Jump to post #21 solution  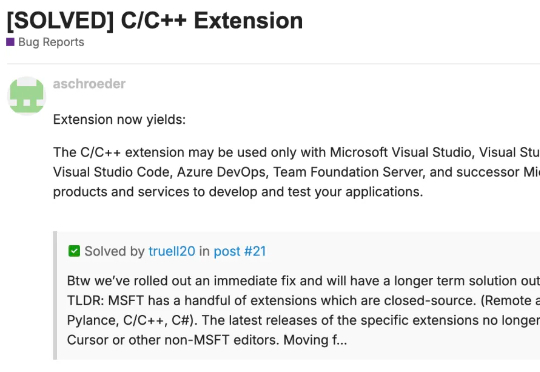click(240, 251)
